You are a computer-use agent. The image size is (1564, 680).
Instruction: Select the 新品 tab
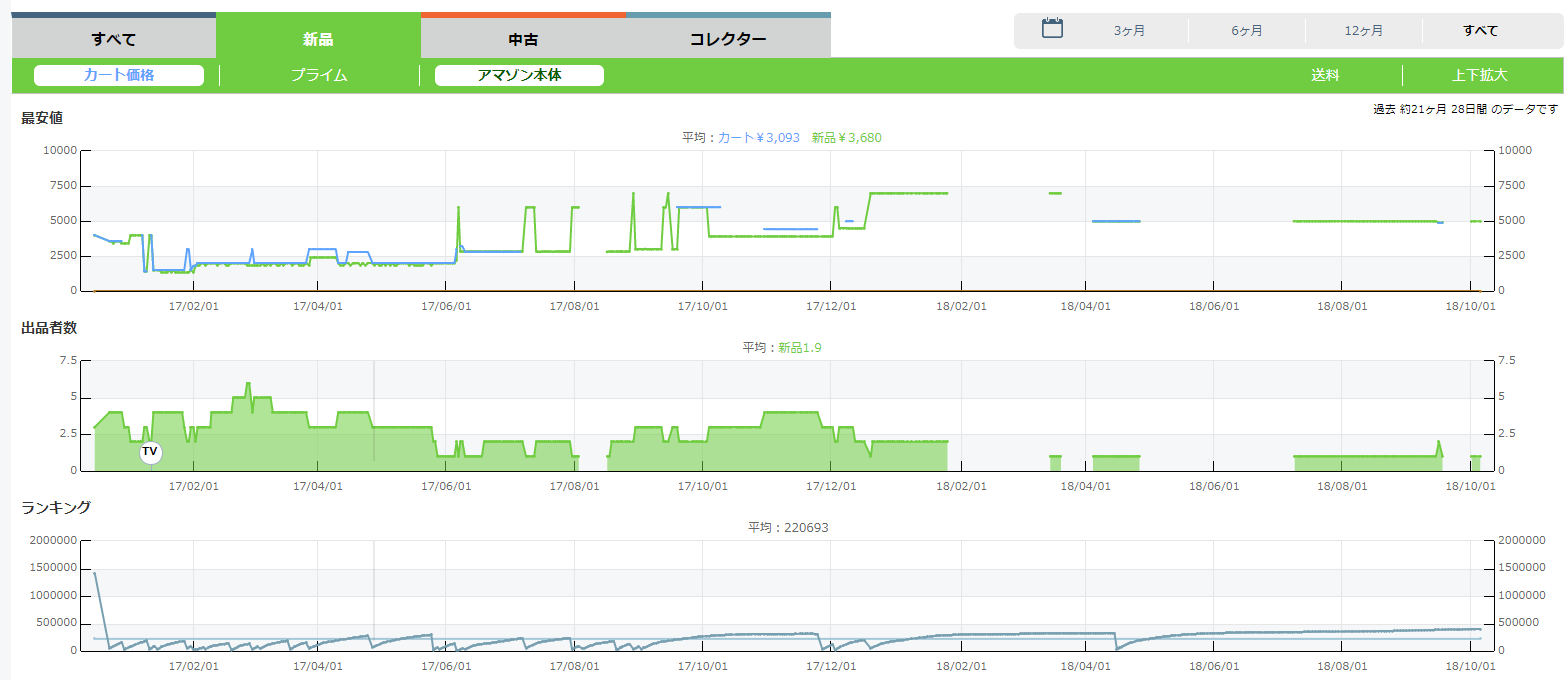[318, 39]
